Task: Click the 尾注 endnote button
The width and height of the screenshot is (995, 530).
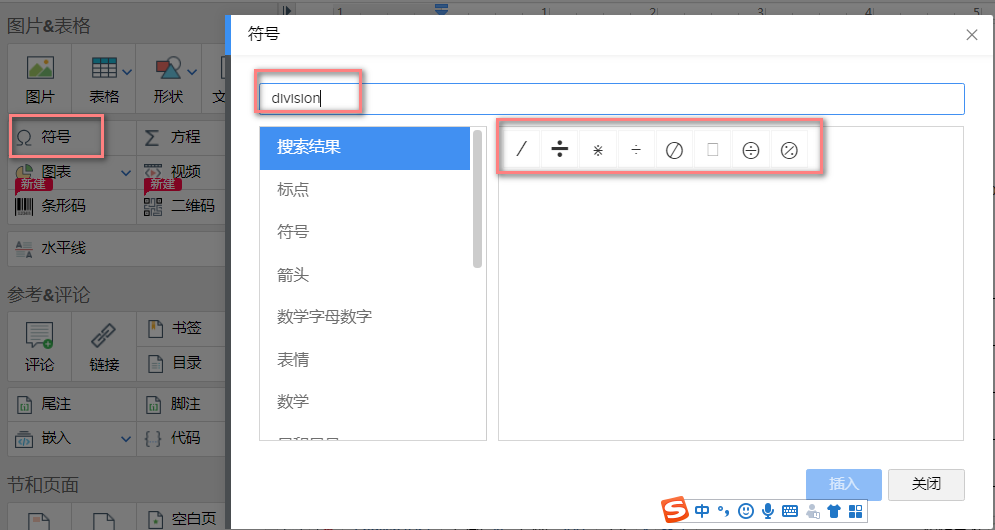Action: 72,404
